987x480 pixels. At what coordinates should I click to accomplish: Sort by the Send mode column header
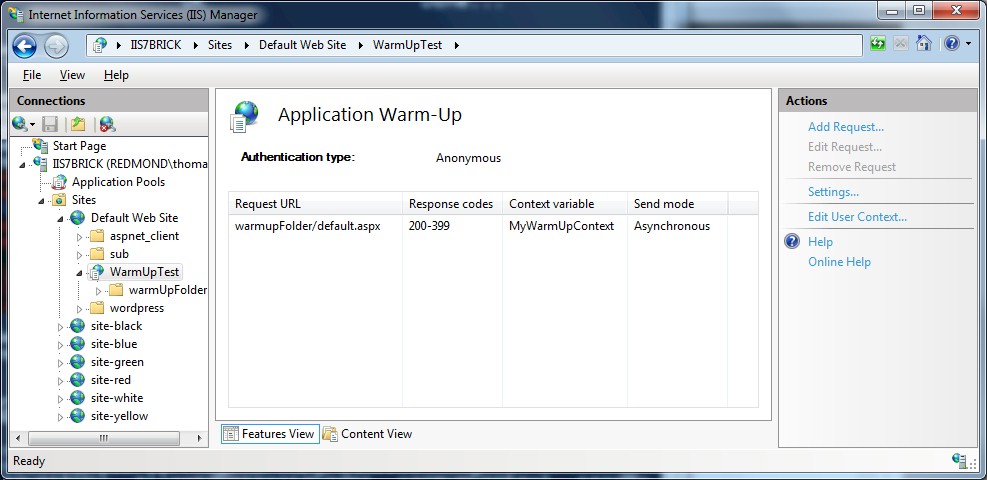point(678,204)
